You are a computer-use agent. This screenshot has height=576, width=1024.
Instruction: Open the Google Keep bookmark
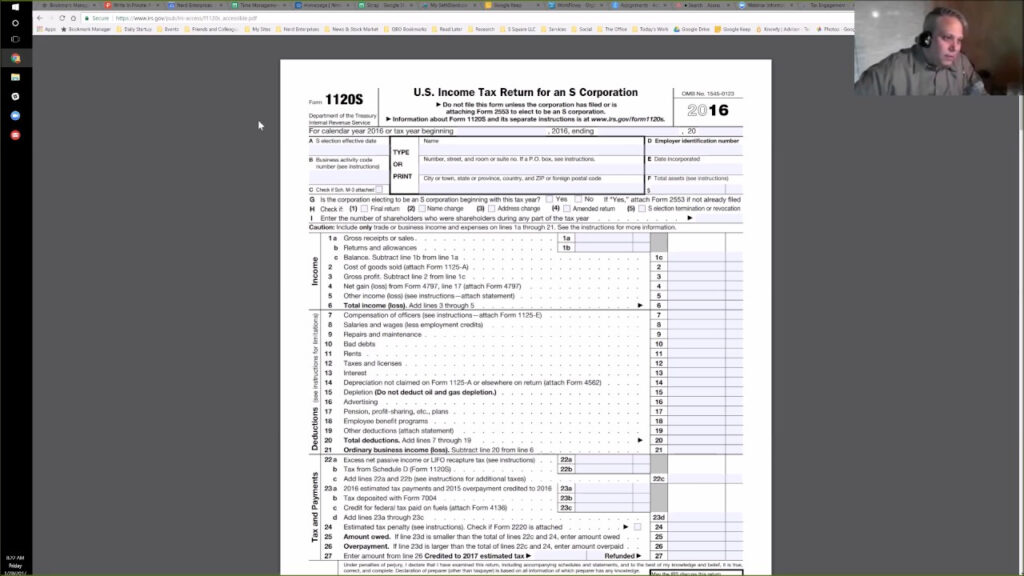(x=733, y=29)
